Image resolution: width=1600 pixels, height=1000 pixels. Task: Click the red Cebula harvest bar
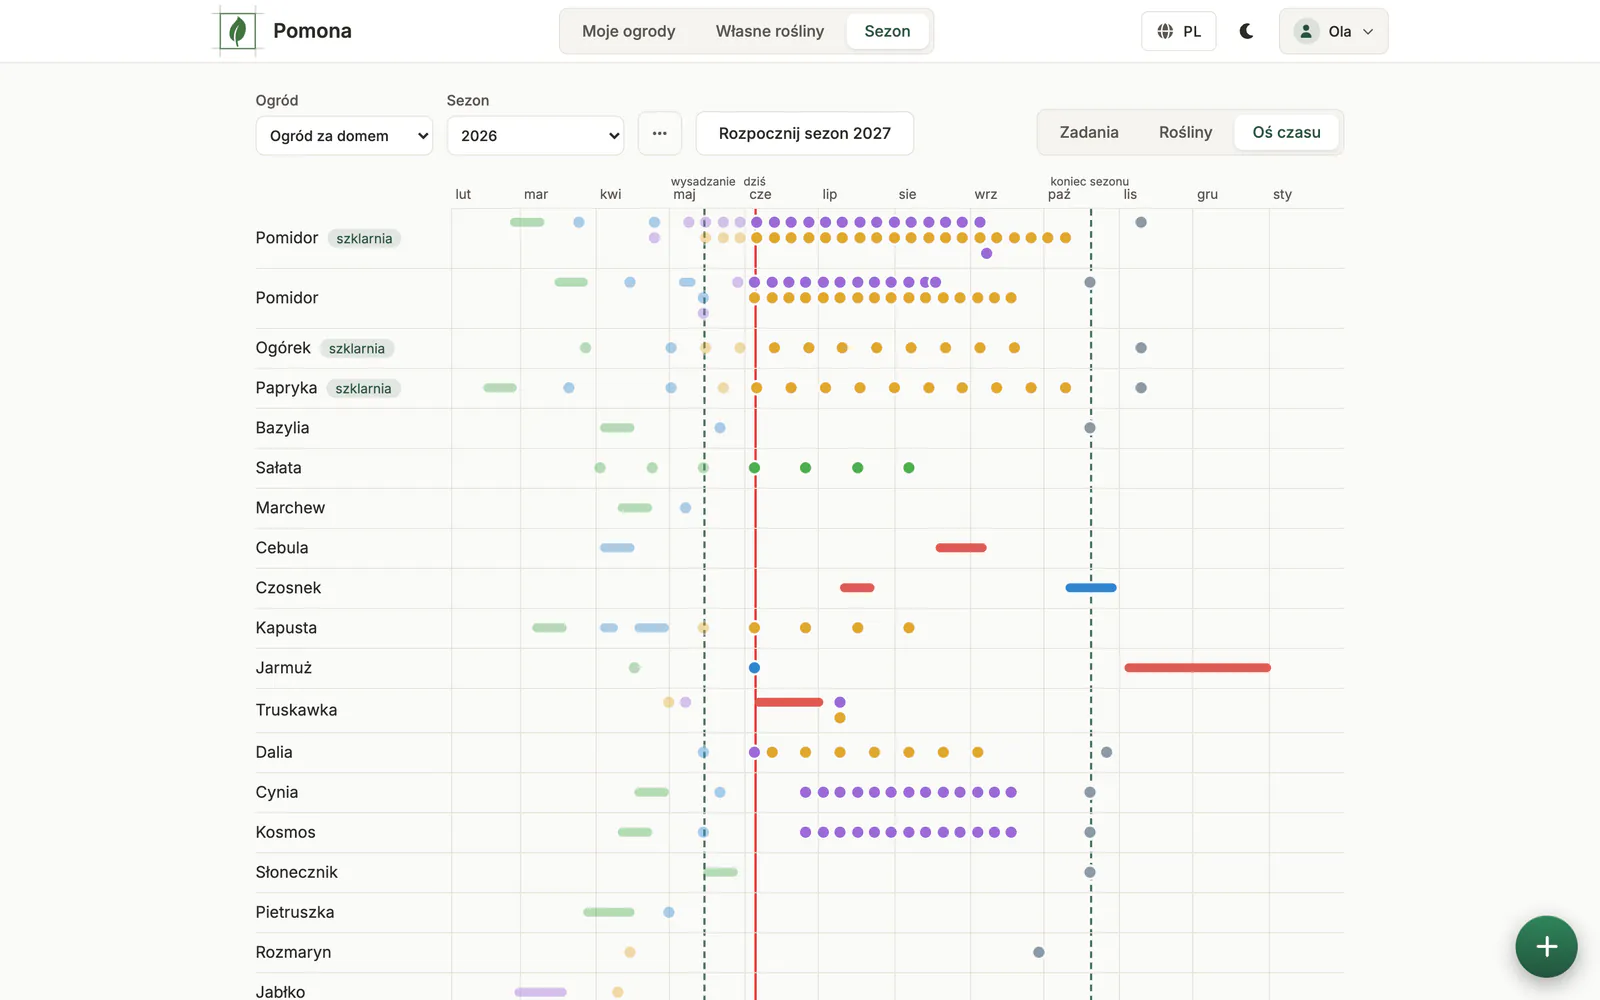click(x=961, y=548)
